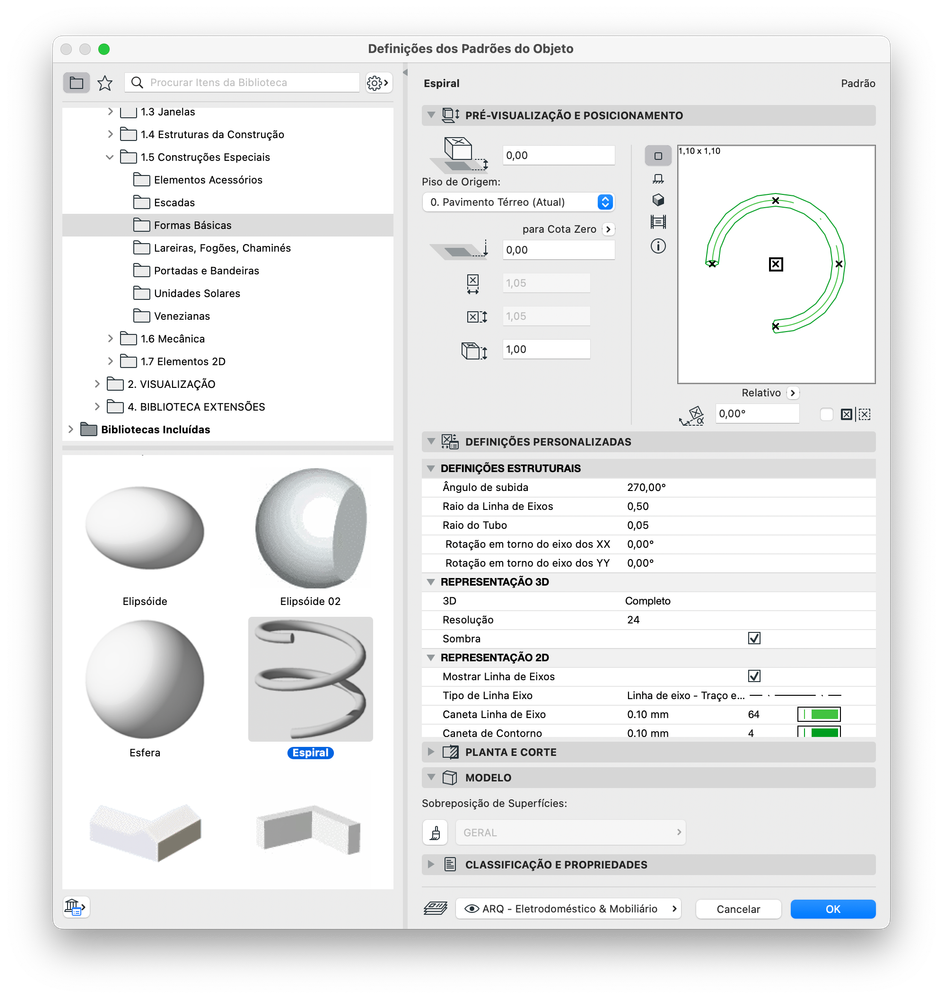The image size is (943, 999).
Task: Select the Elementos Acessórios folder
Action: [208, 180]
